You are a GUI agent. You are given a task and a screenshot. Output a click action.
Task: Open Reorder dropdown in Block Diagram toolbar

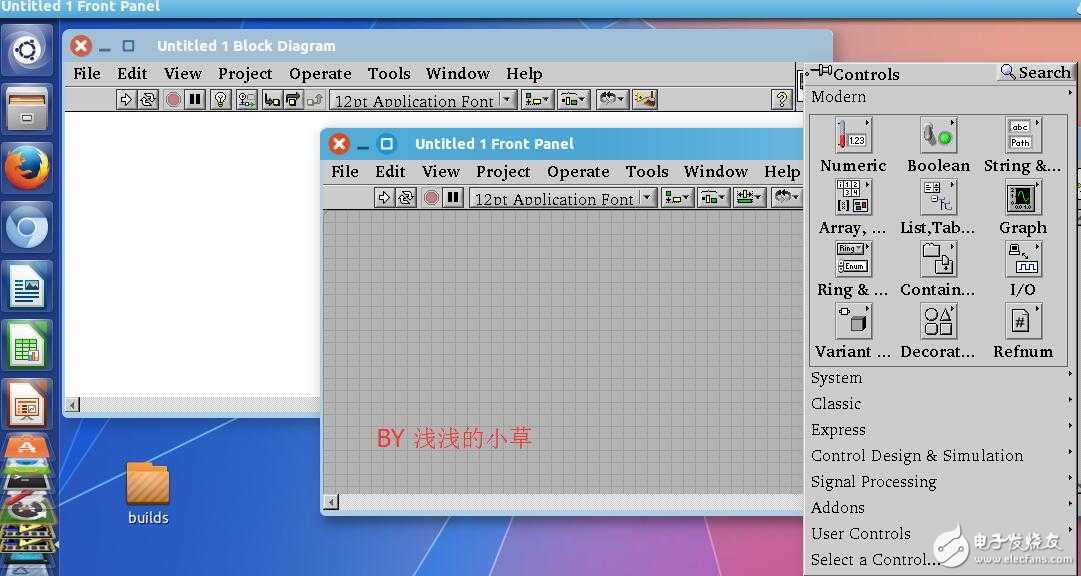click(612, 100)
